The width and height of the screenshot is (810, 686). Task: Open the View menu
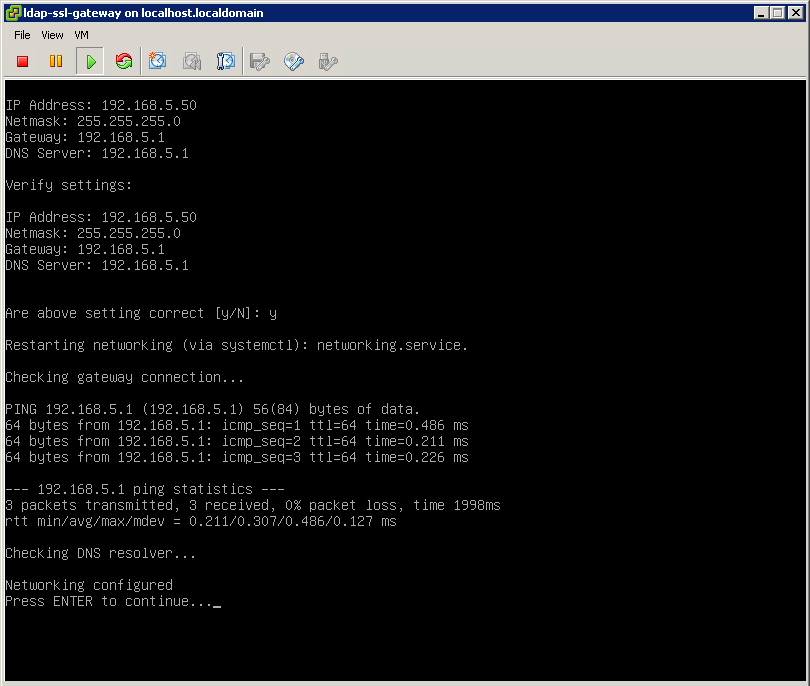[x=51, y=35]
